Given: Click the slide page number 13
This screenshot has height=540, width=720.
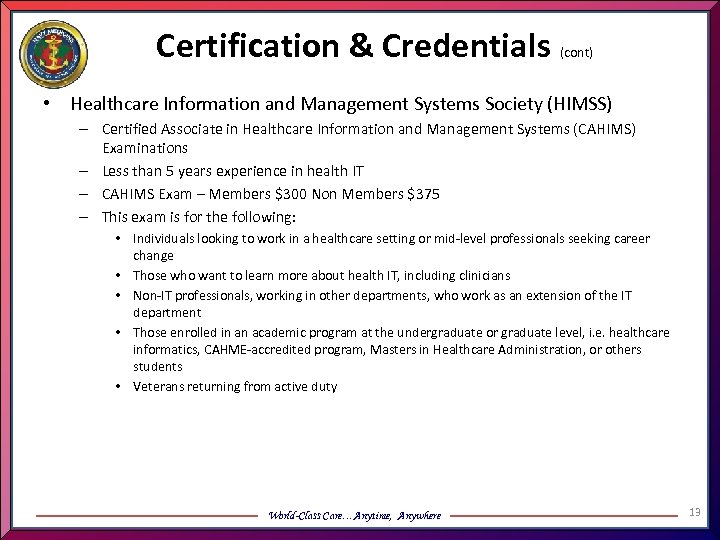Looking at the screenshot, I should coord(694,512).
